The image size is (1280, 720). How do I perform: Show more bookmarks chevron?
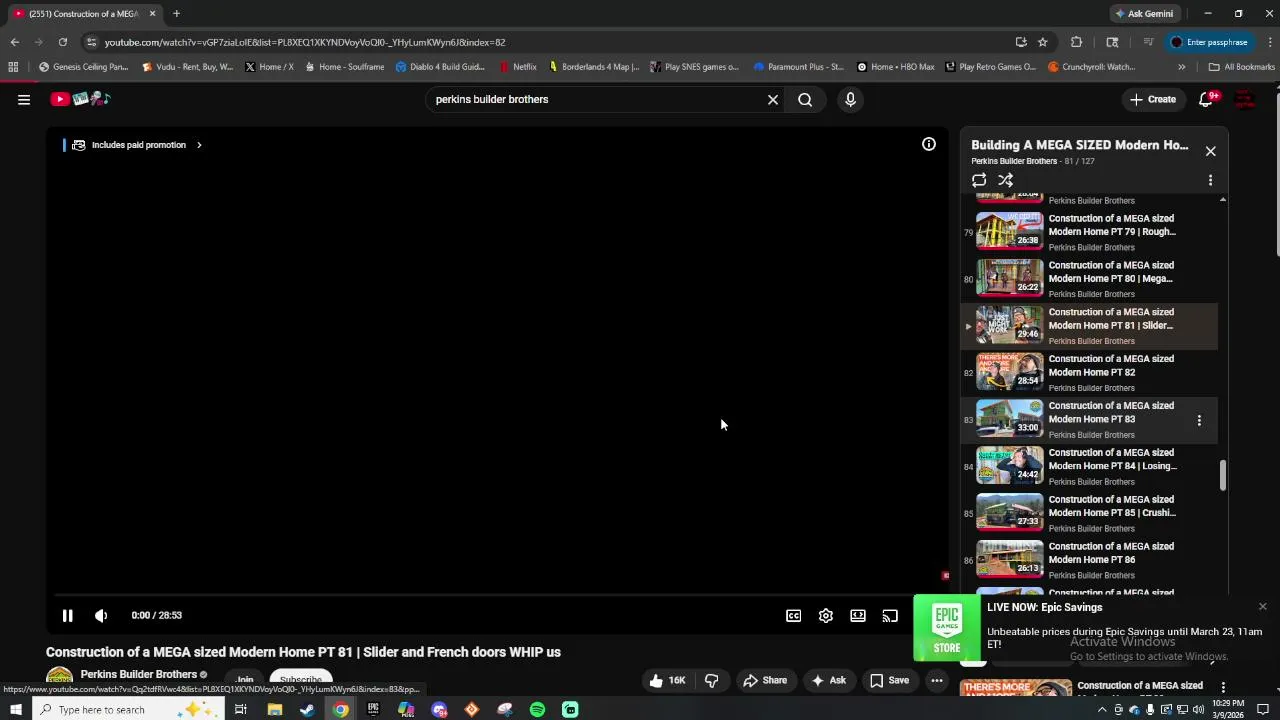(1181, 67)
